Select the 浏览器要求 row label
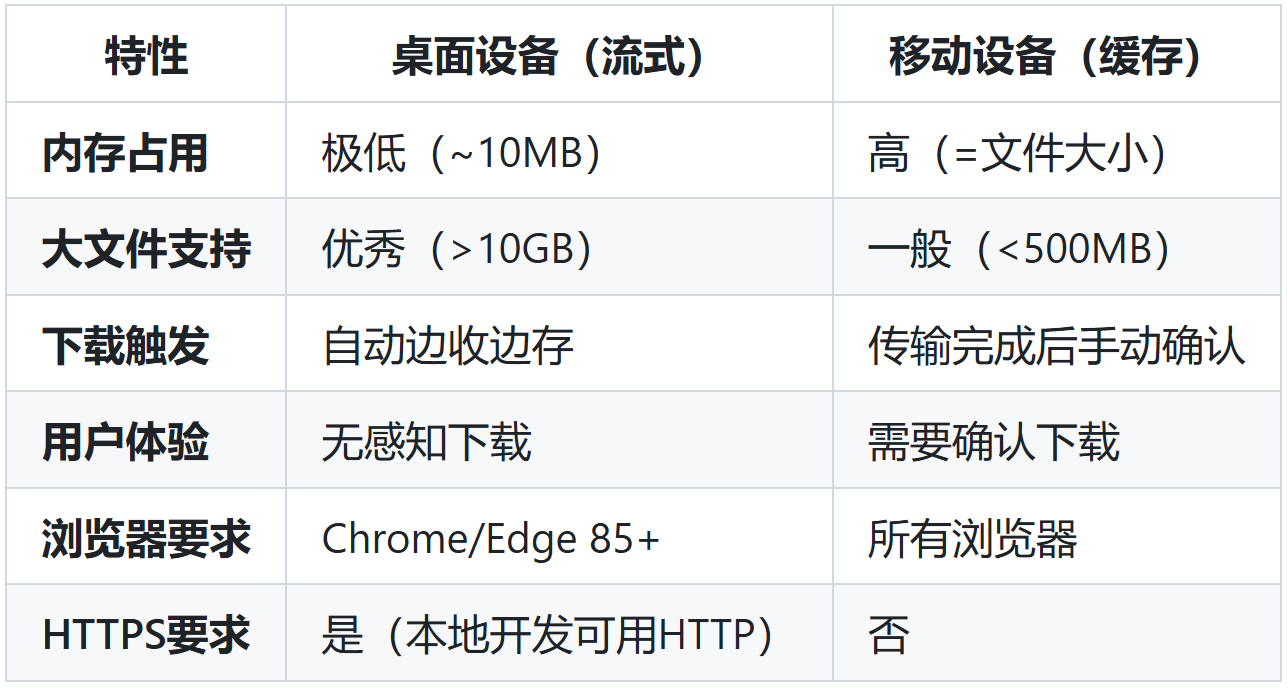Viewport: 1288px width, 688px height. (x=146, y=539)
